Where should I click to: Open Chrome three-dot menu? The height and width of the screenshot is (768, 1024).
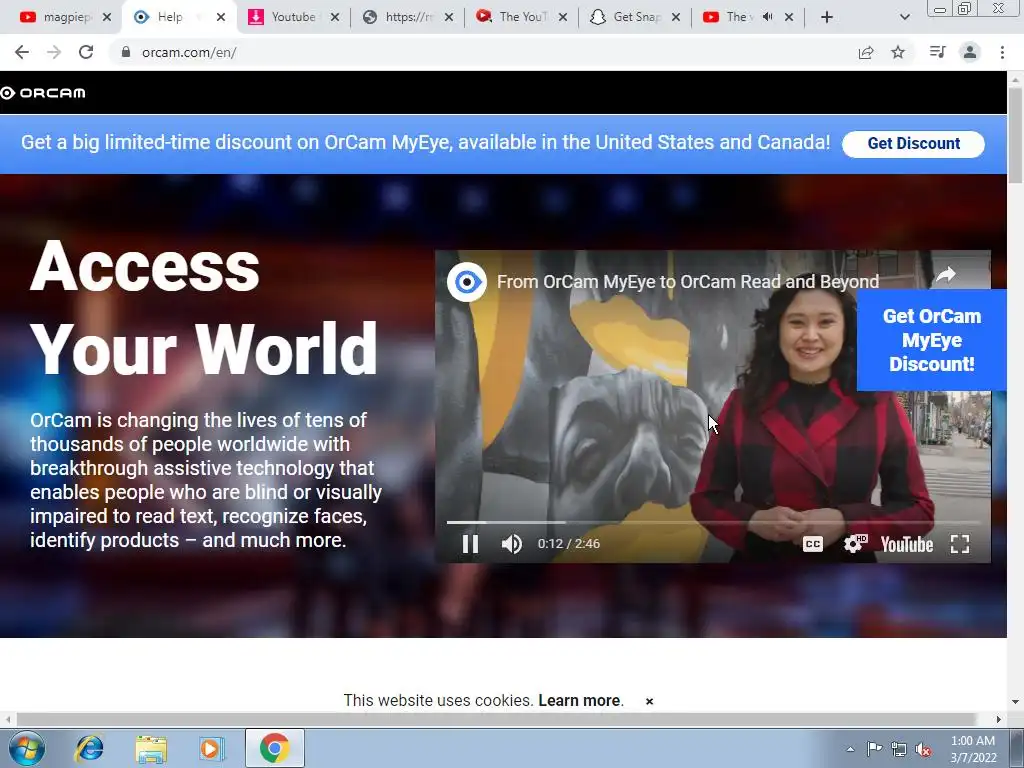tap(1002, 52)
